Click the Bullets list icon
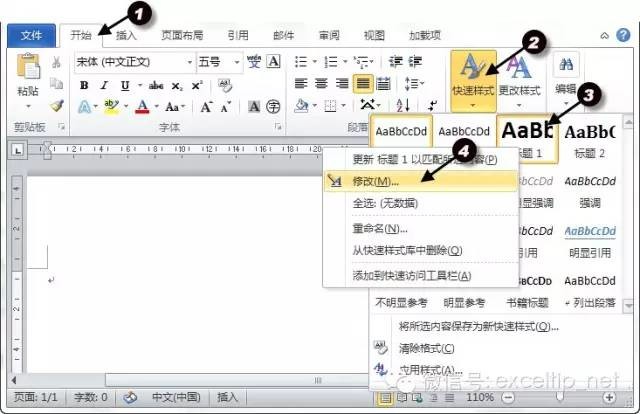The height and width of the screenshot is (414, 640). (x=301, y=62)
